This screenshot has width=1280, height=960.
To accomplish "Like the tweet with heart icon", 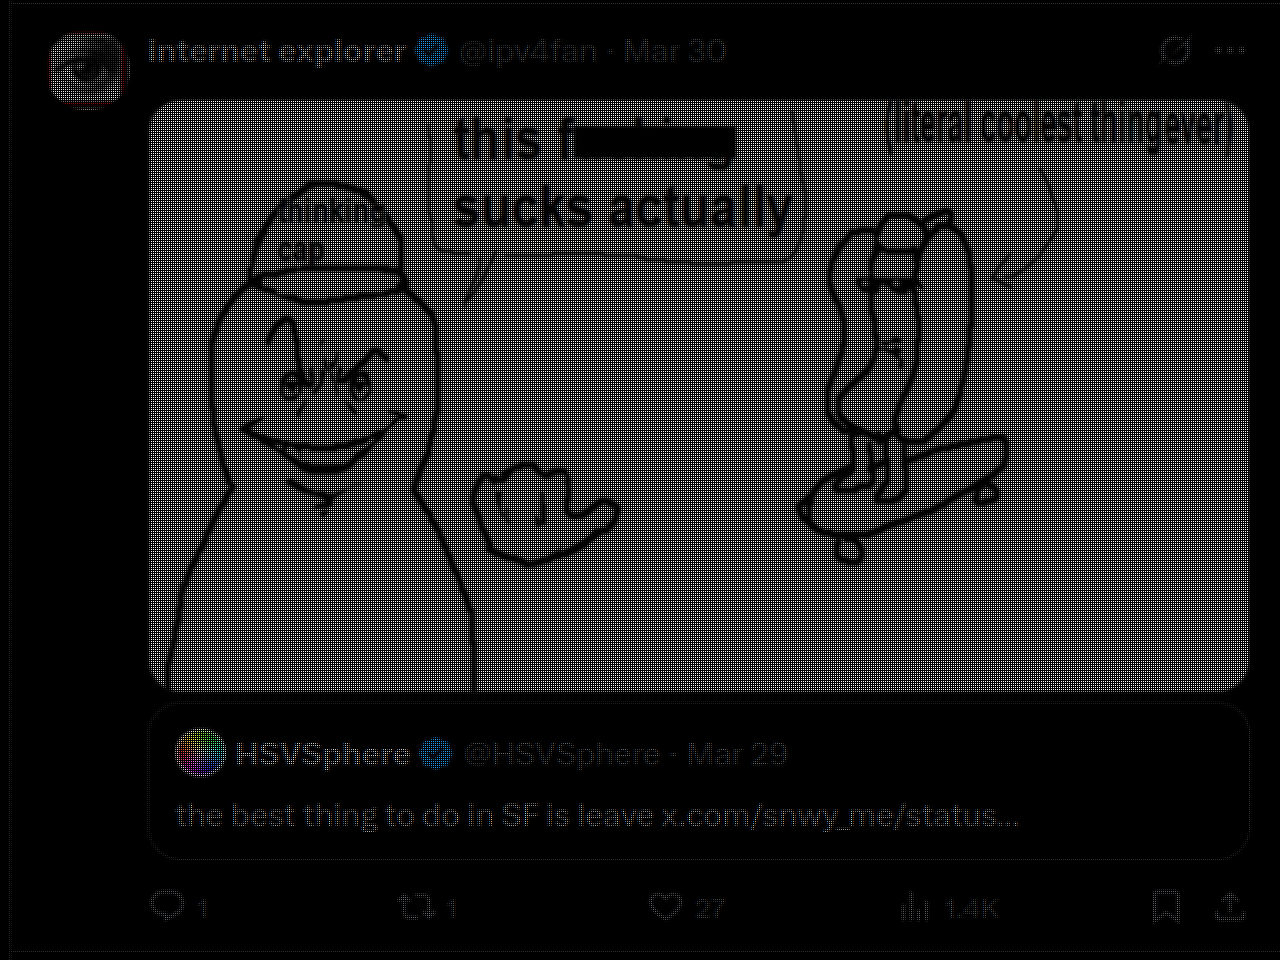I will pos(666,907).
